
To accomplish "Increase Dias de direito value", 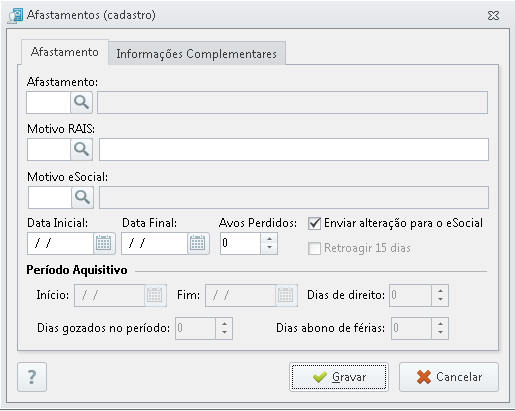I will pyautogui.click(x=440, y=291).
